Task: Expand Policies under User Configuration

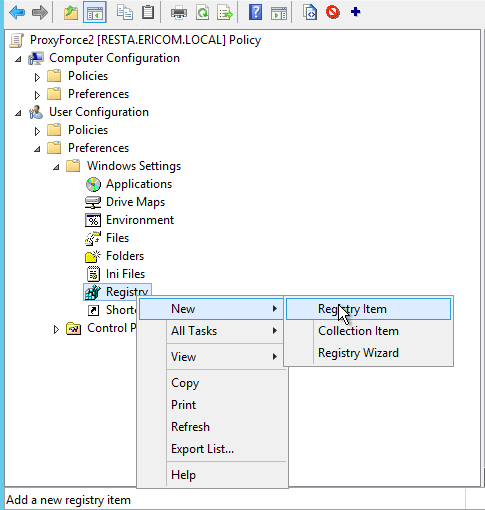Action: coord(37,131)
